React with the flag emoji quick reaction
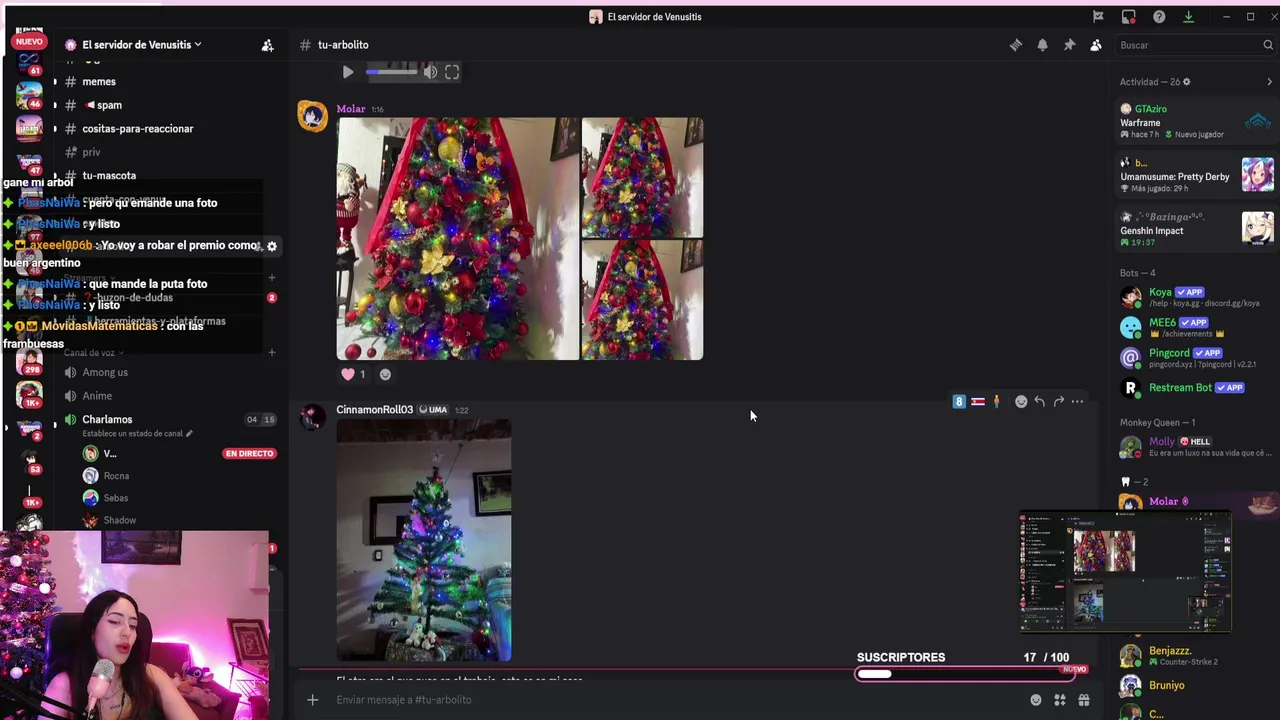 (x=978, y=401)
